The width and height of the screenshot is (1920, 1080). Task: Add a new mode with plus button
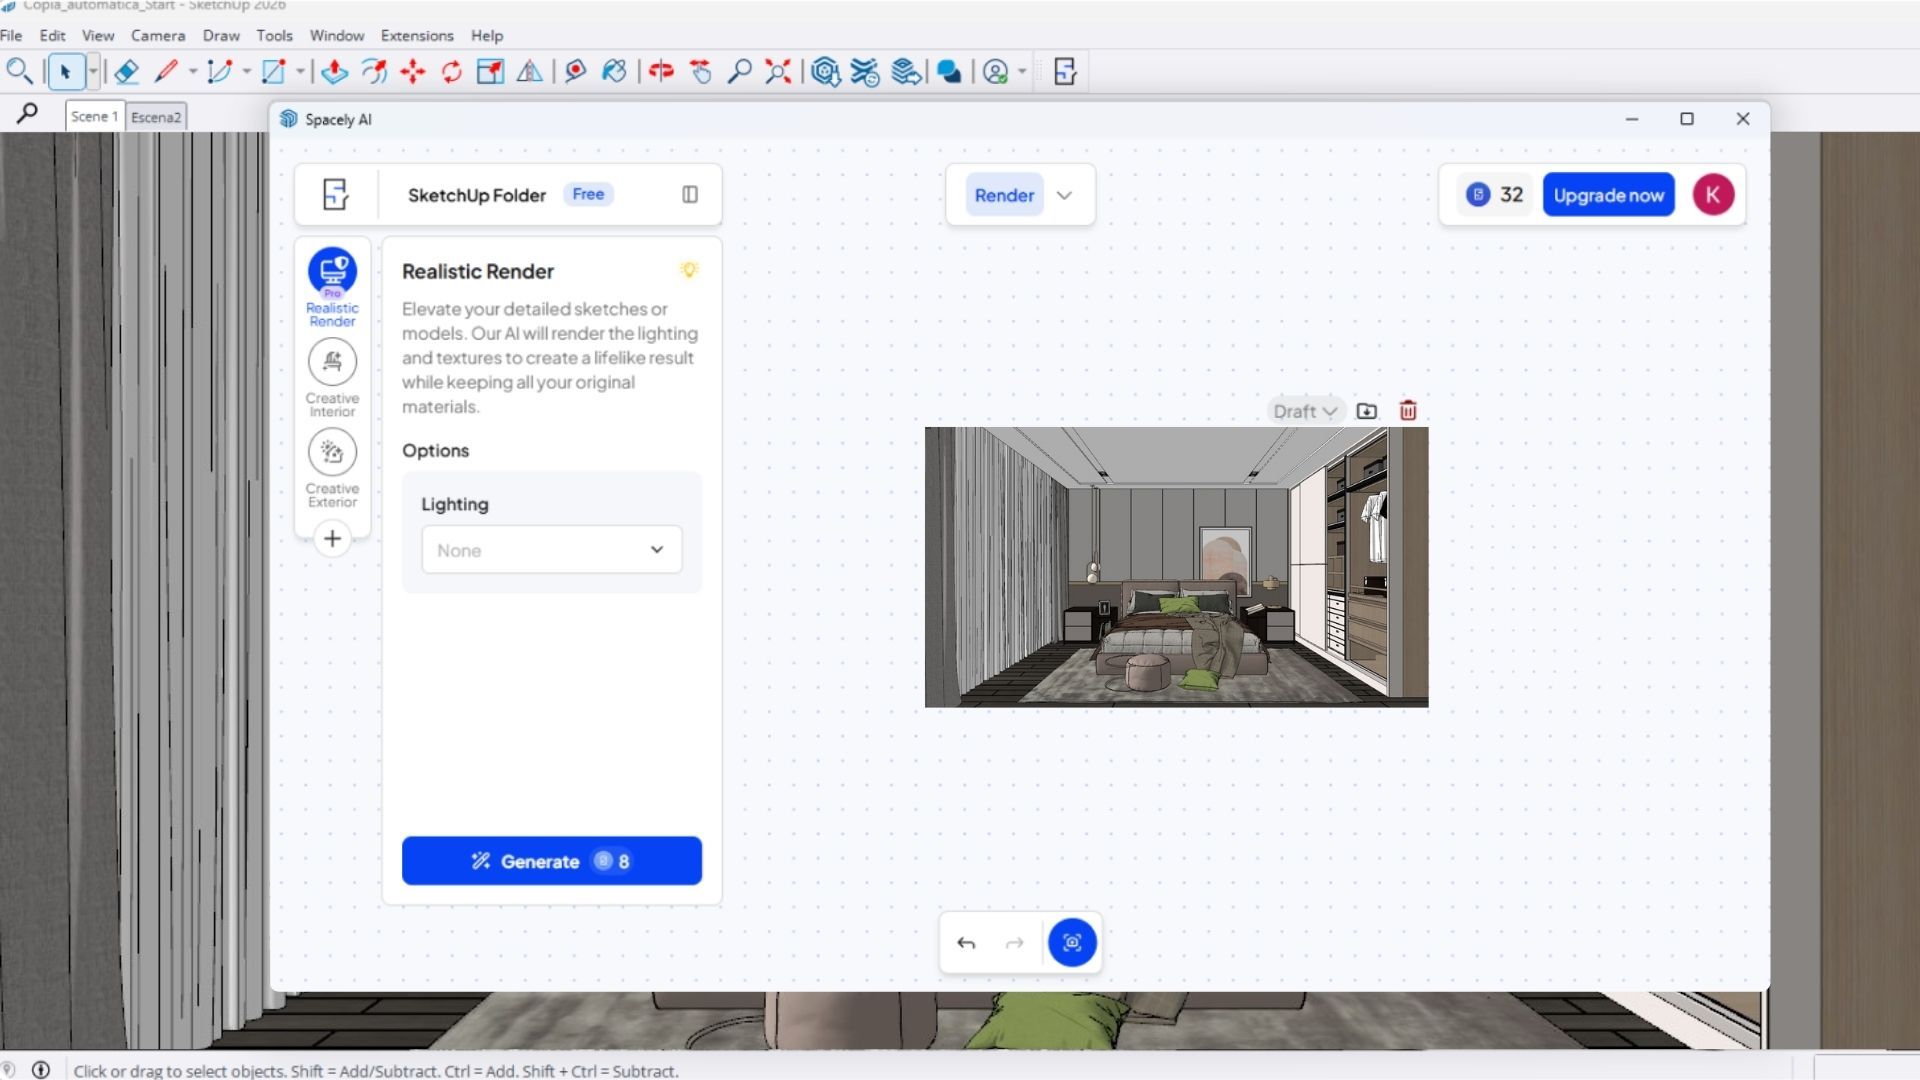click(332, 539)
